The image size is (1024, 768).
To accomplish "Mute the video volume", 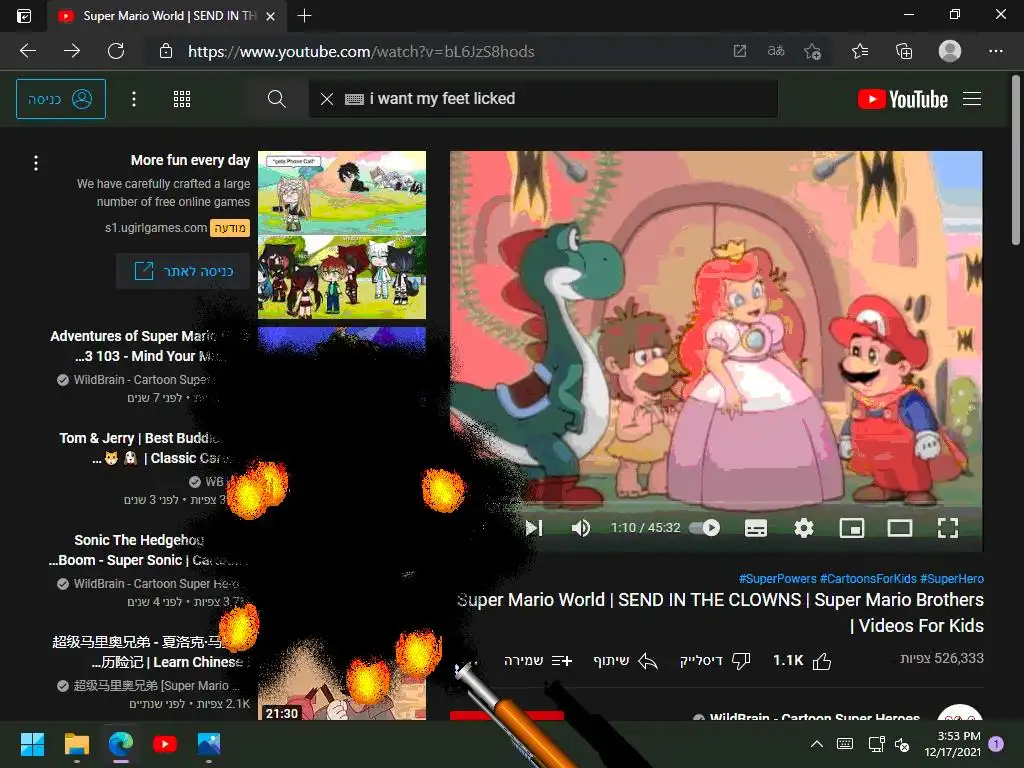I will [581, 528].
